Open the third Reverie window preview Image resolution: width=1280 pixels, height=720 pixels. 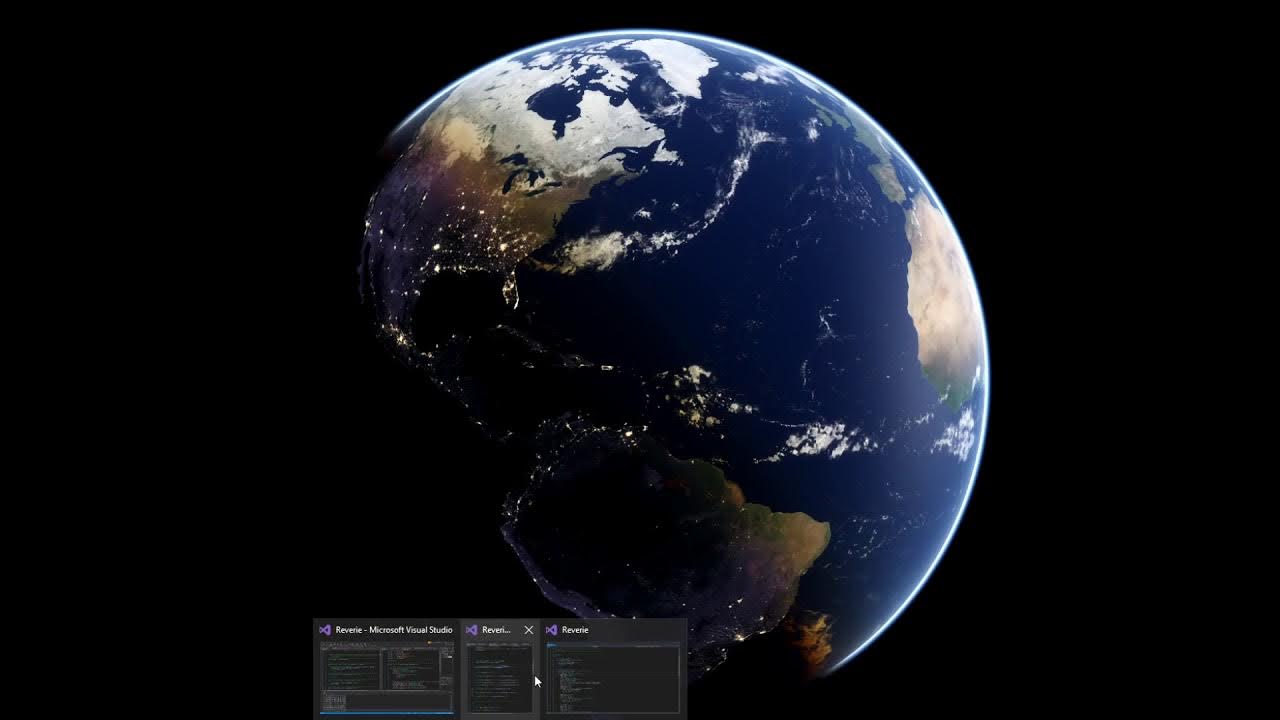point(613,677)
